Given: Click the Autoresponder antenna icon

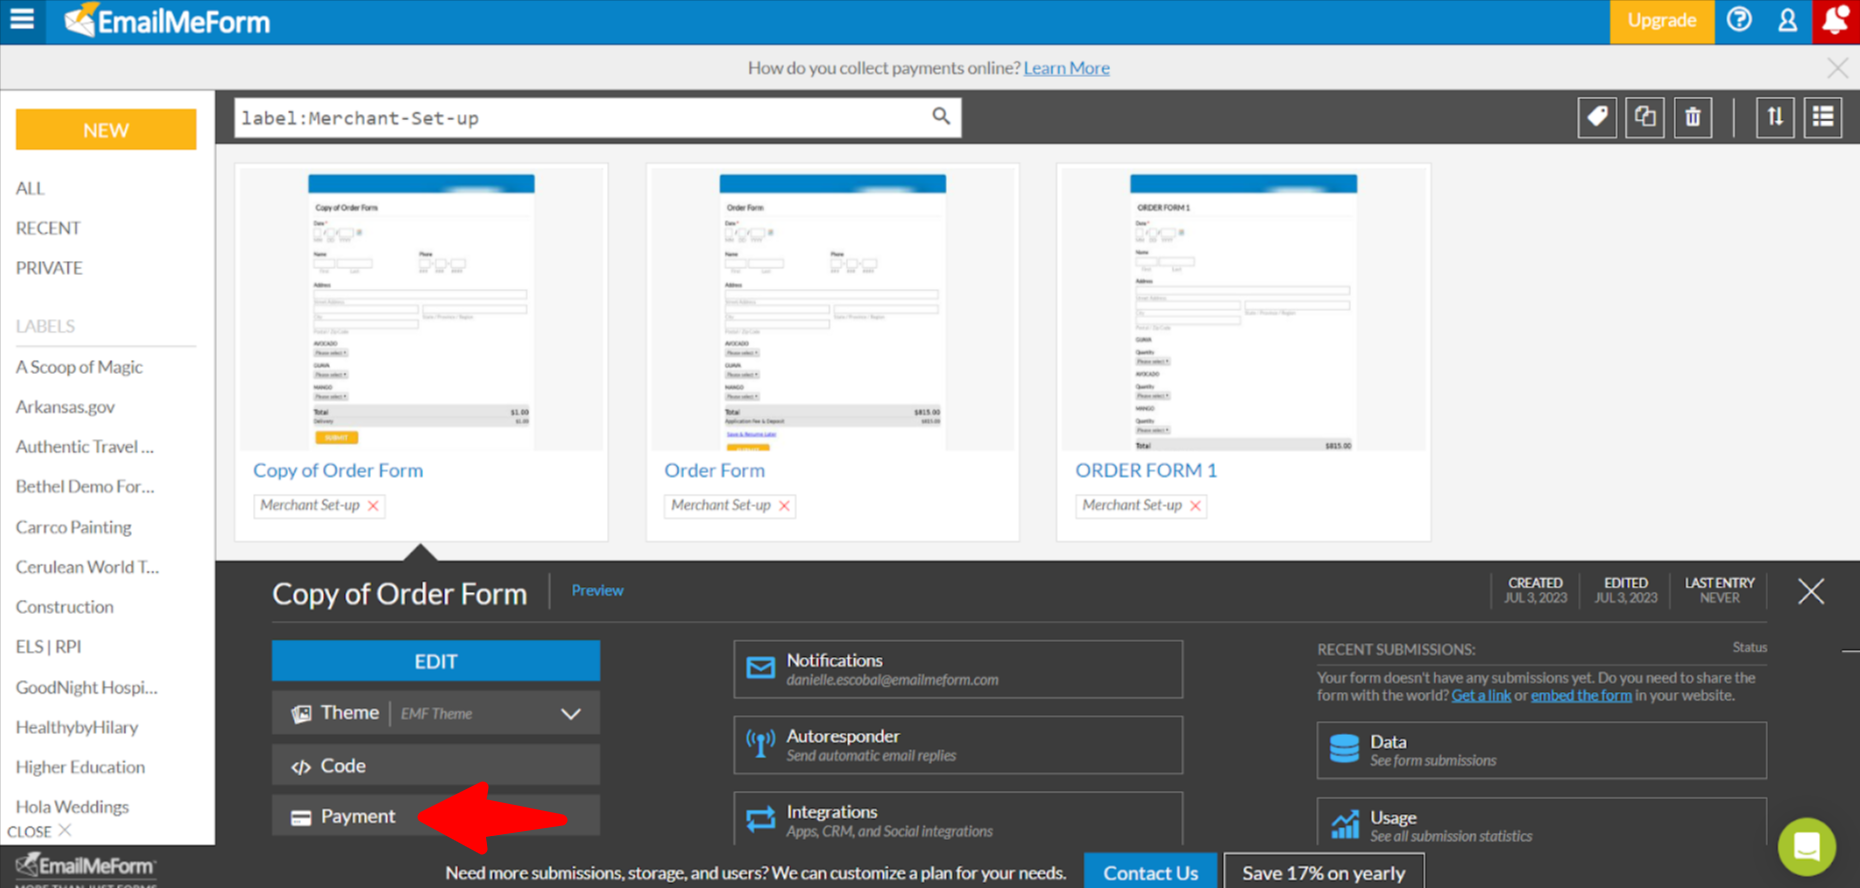Looking at the screenshot, I should [760, 744].
